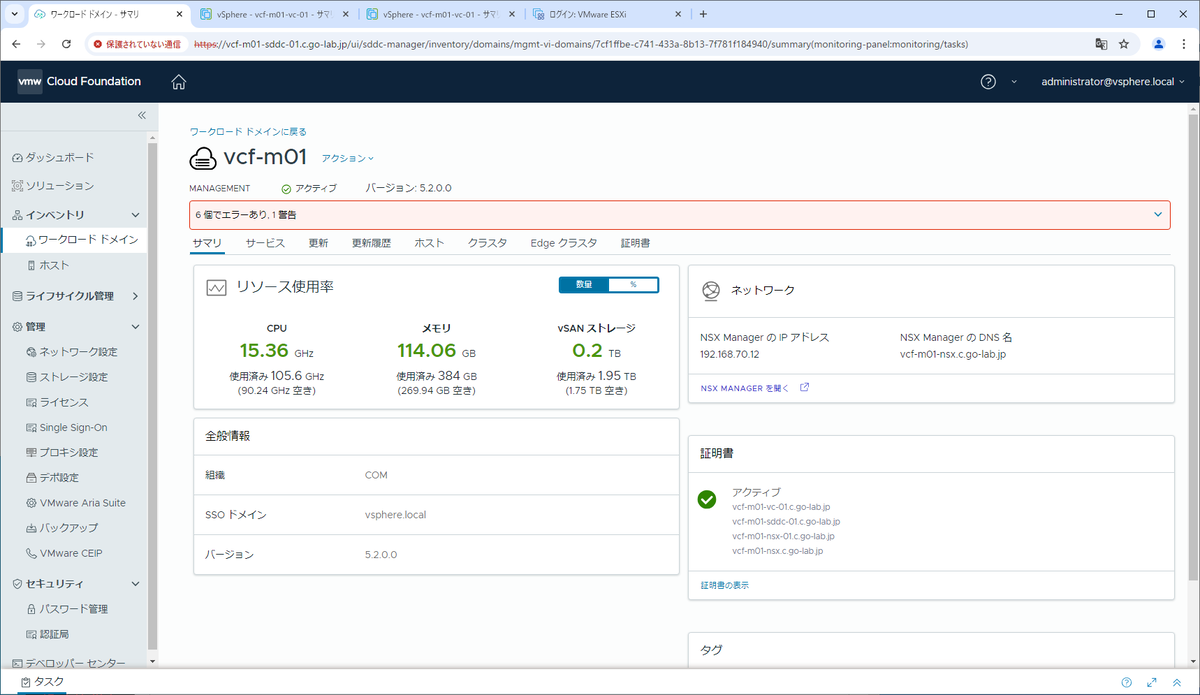Click the translate page icon
This screenshot has width=1200, height=695.
(x=1101, y=44)
